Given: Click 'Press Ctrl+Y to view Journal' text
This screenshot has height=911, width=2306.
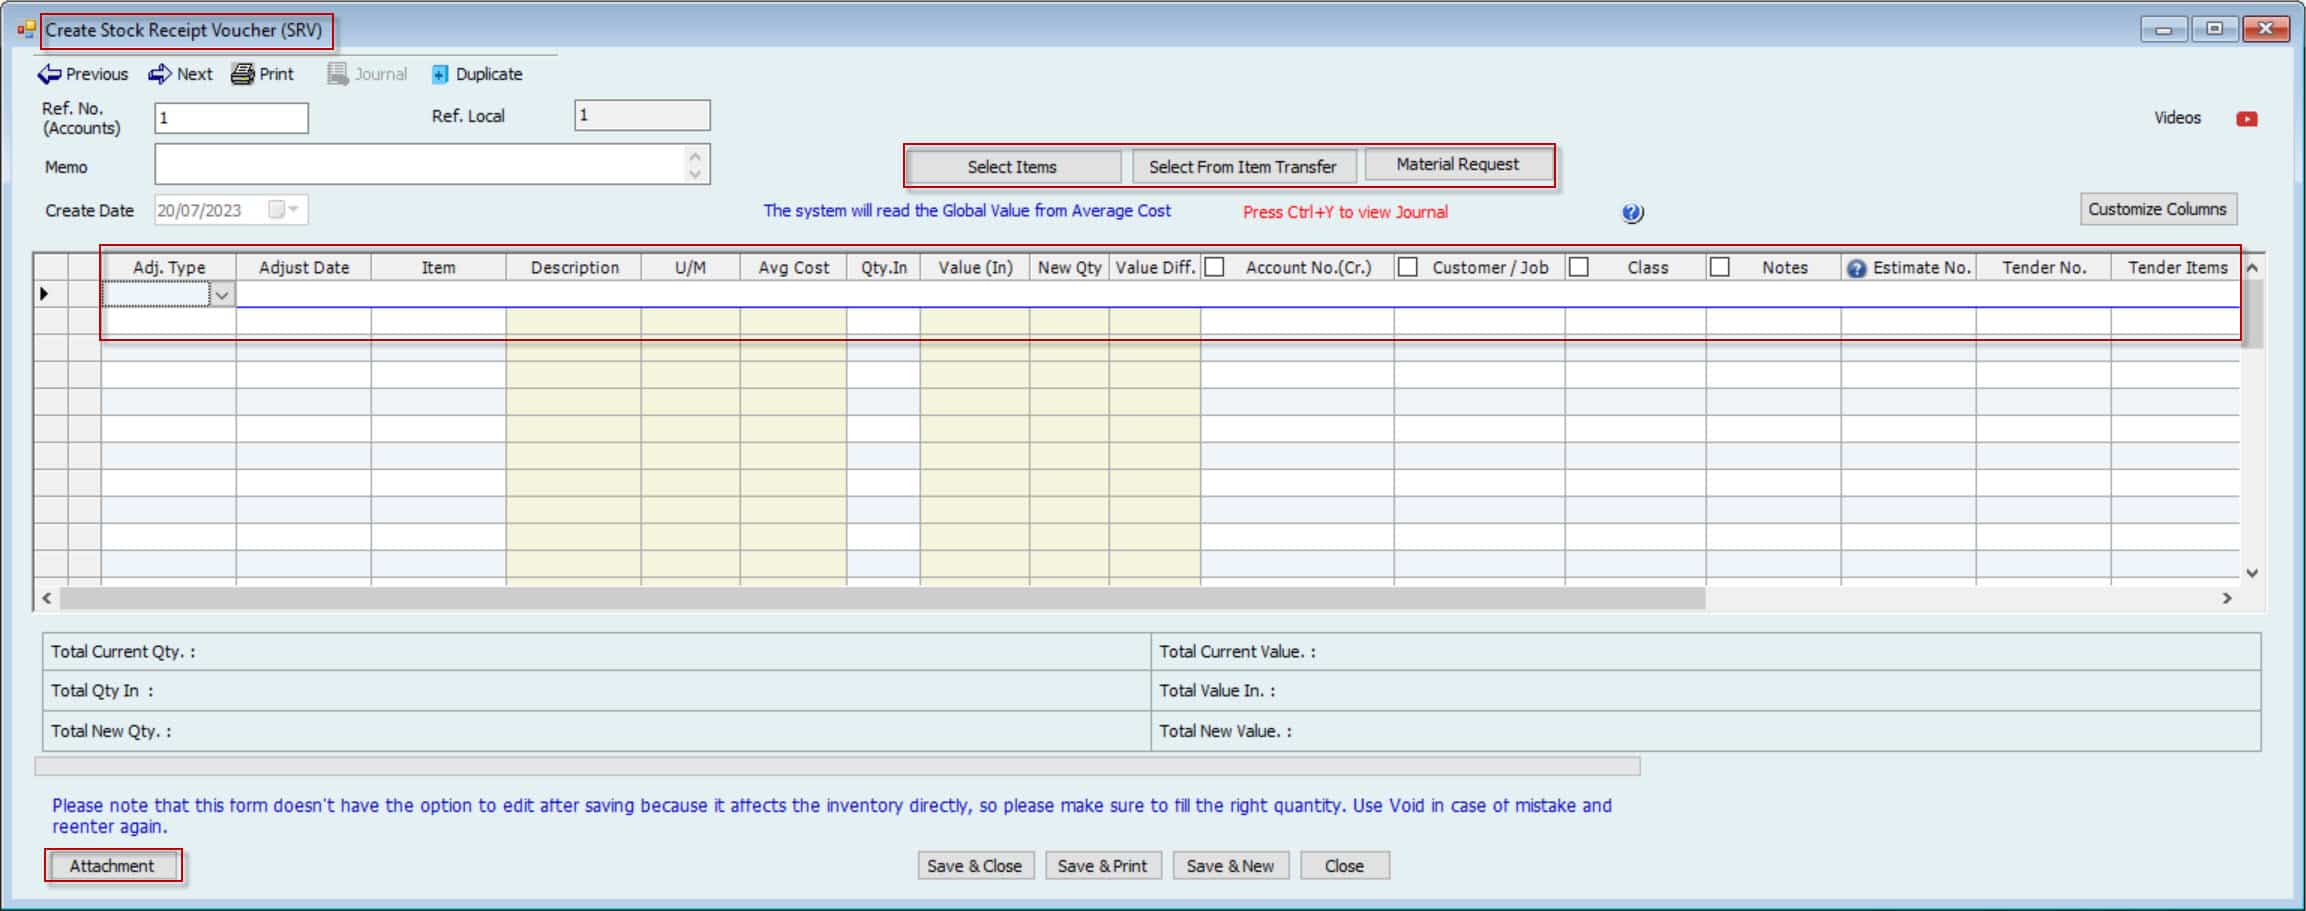Looking at the screenshot, I should click(1345, 212).
